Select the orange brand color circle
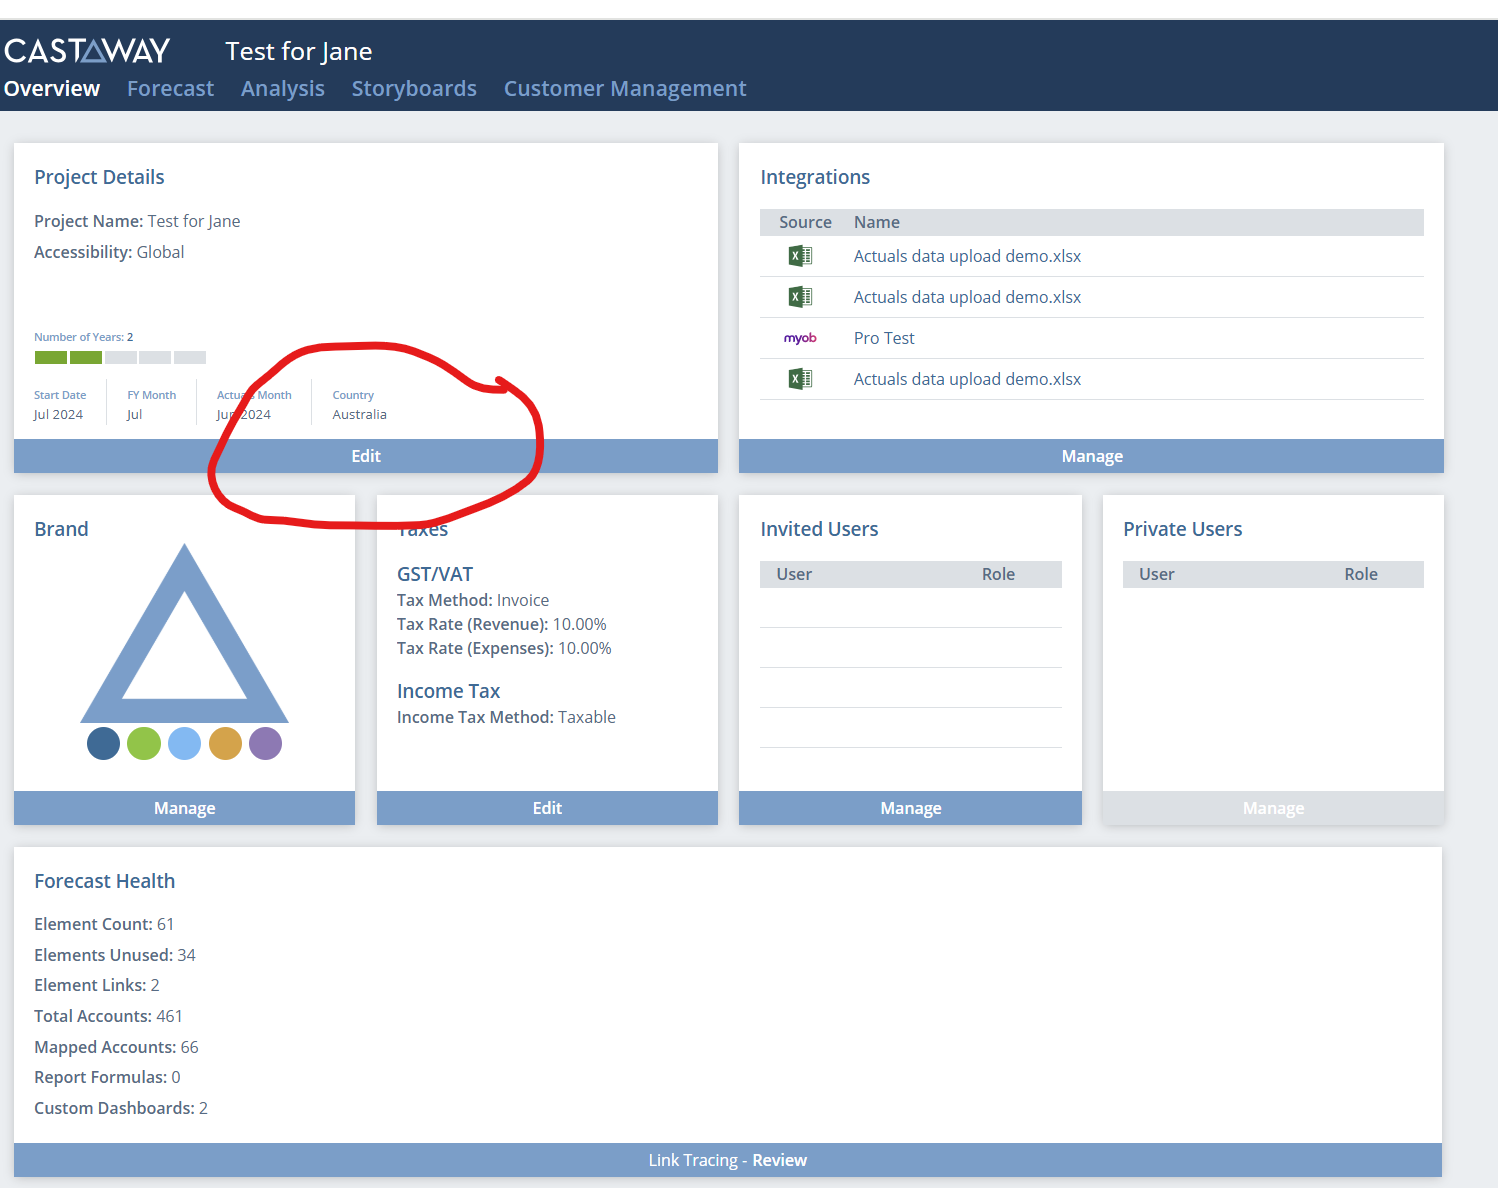 [225, 744]
